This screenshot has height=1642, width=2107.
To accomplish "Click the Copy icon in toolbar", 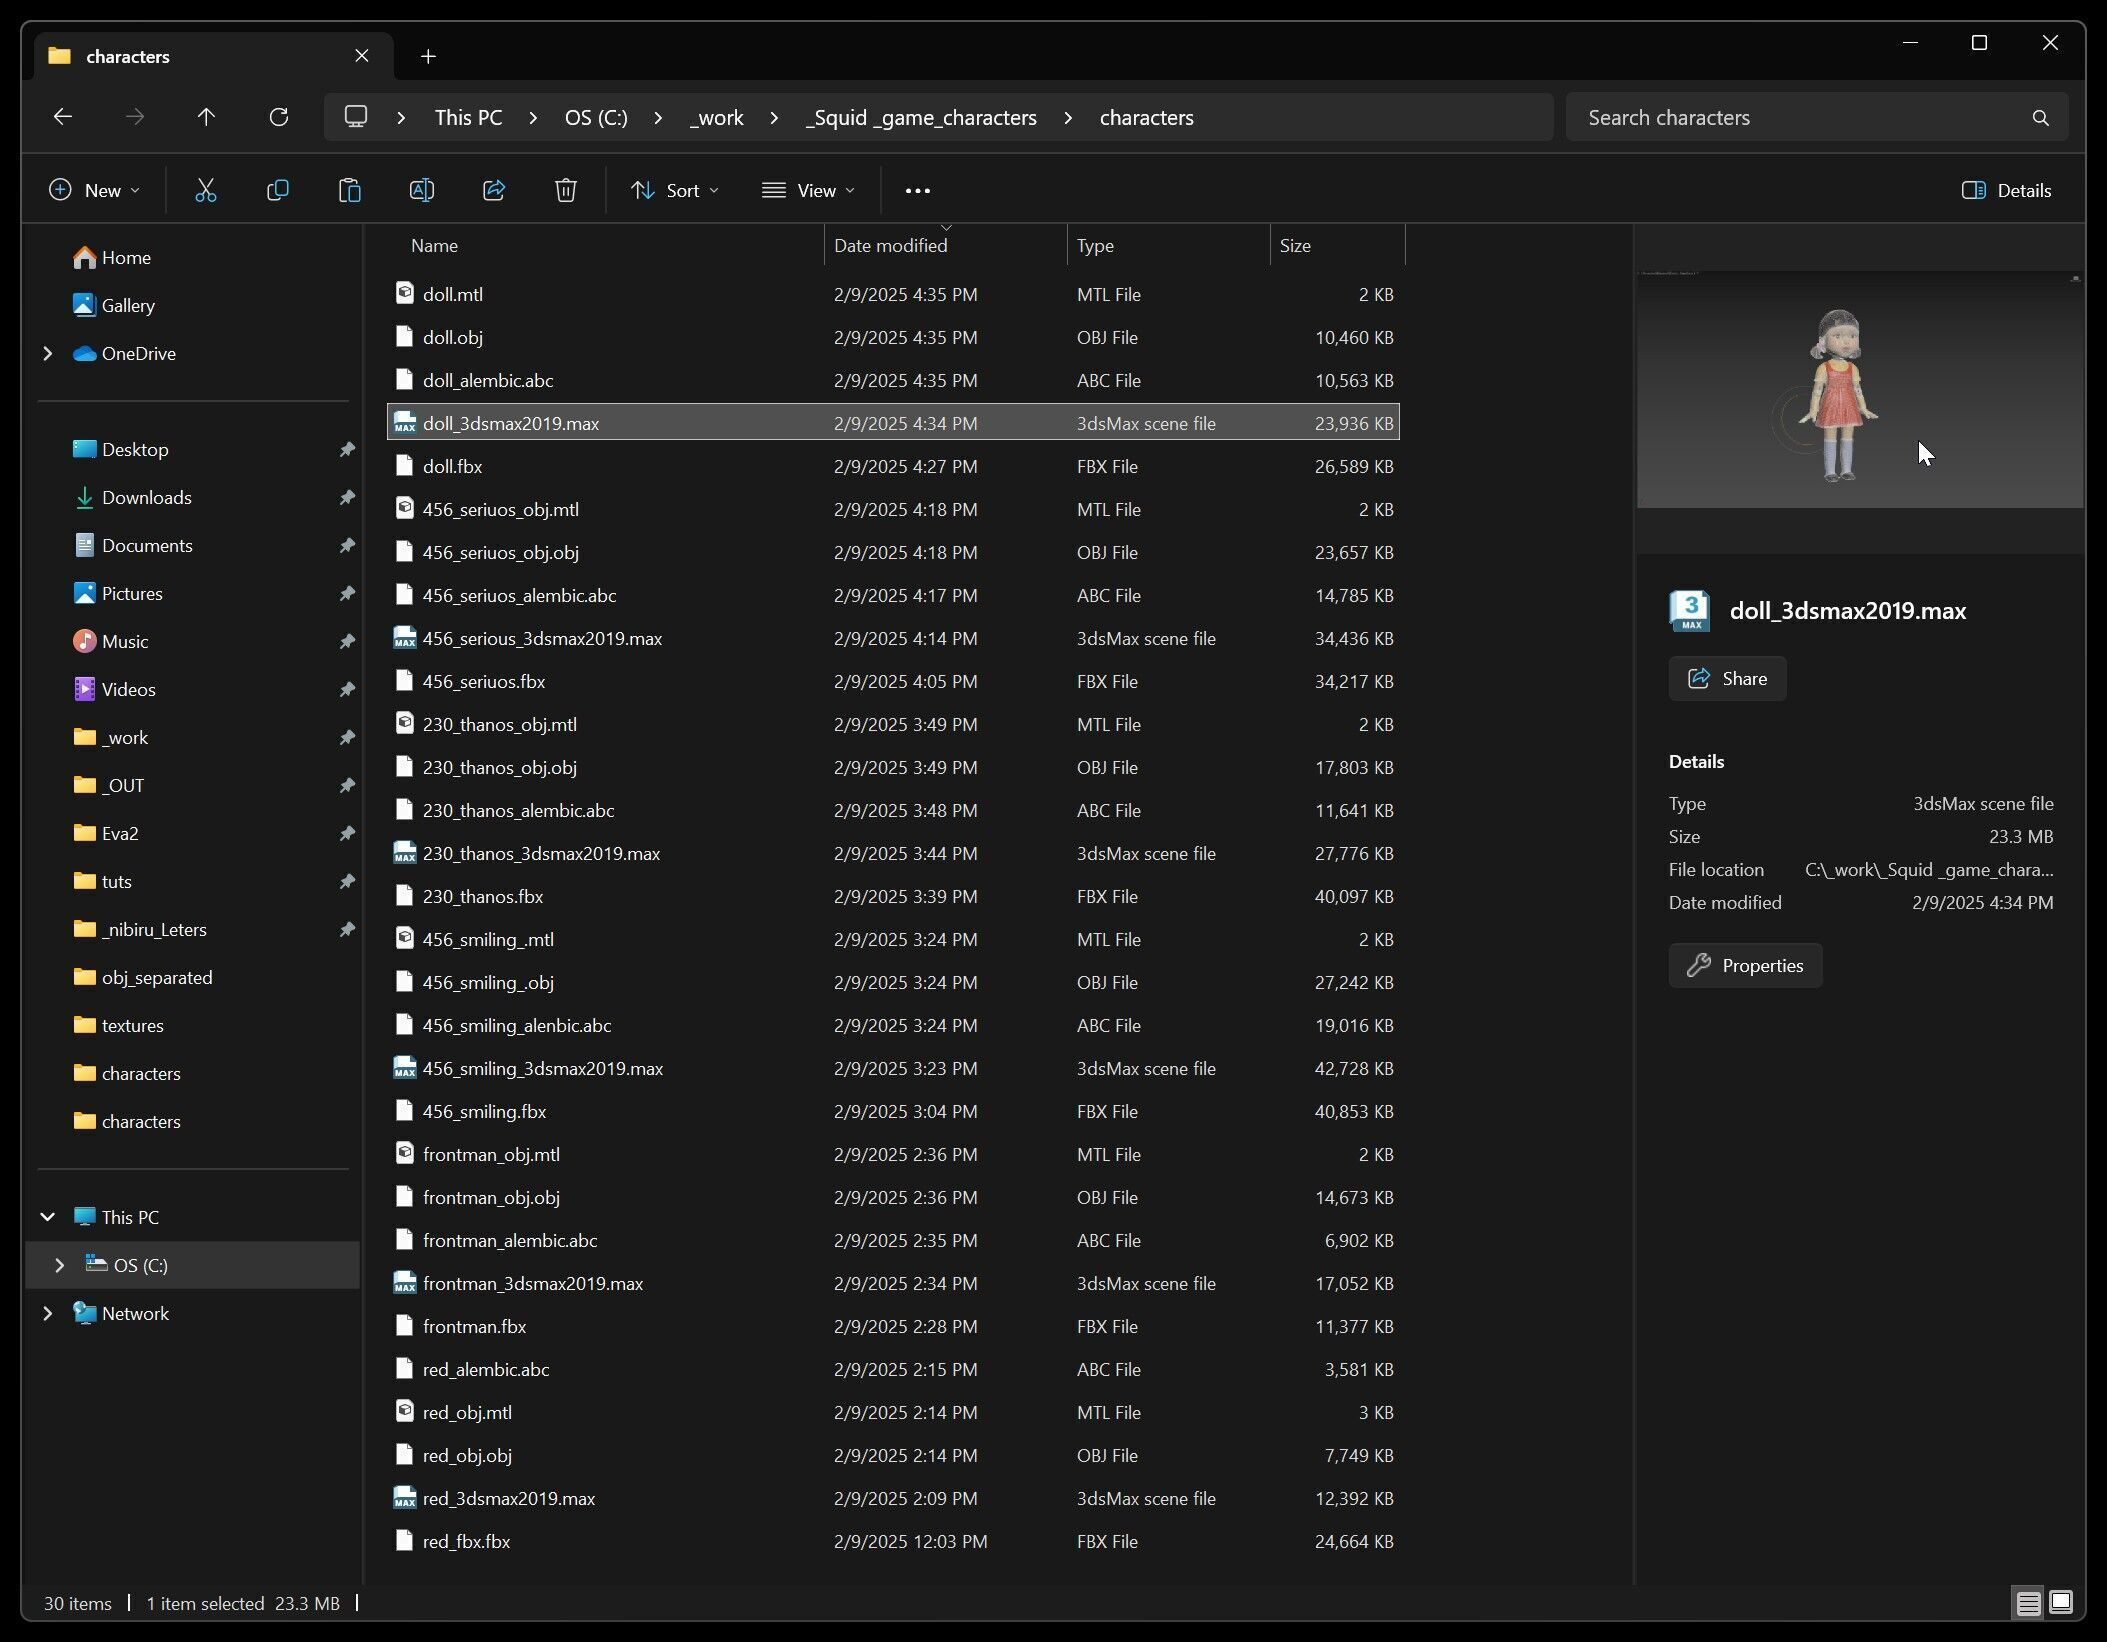I will coord(278,190).
